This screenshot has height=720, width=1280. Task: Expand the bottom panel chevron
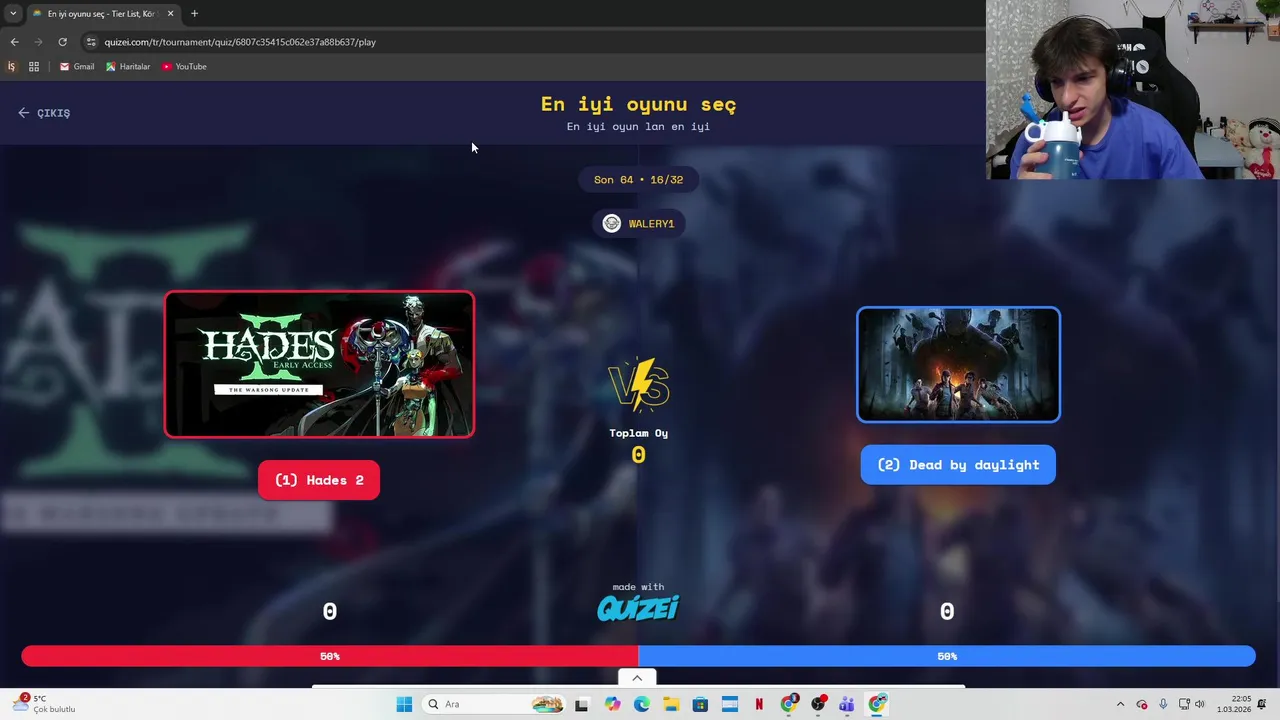click(637, 678)
